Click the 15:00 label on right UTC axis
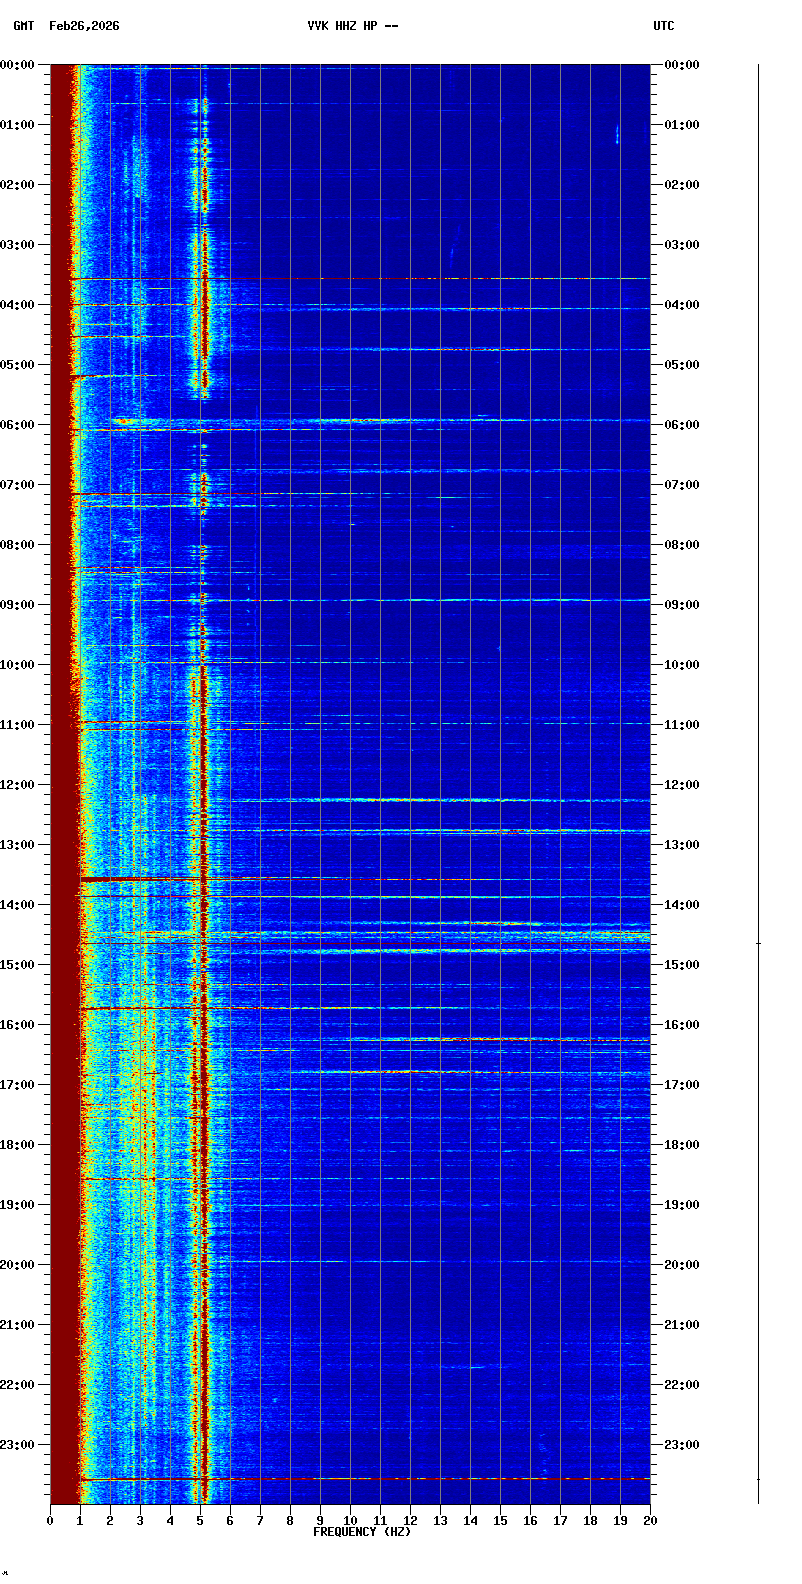802x1584 pixels. pos(682,965)
